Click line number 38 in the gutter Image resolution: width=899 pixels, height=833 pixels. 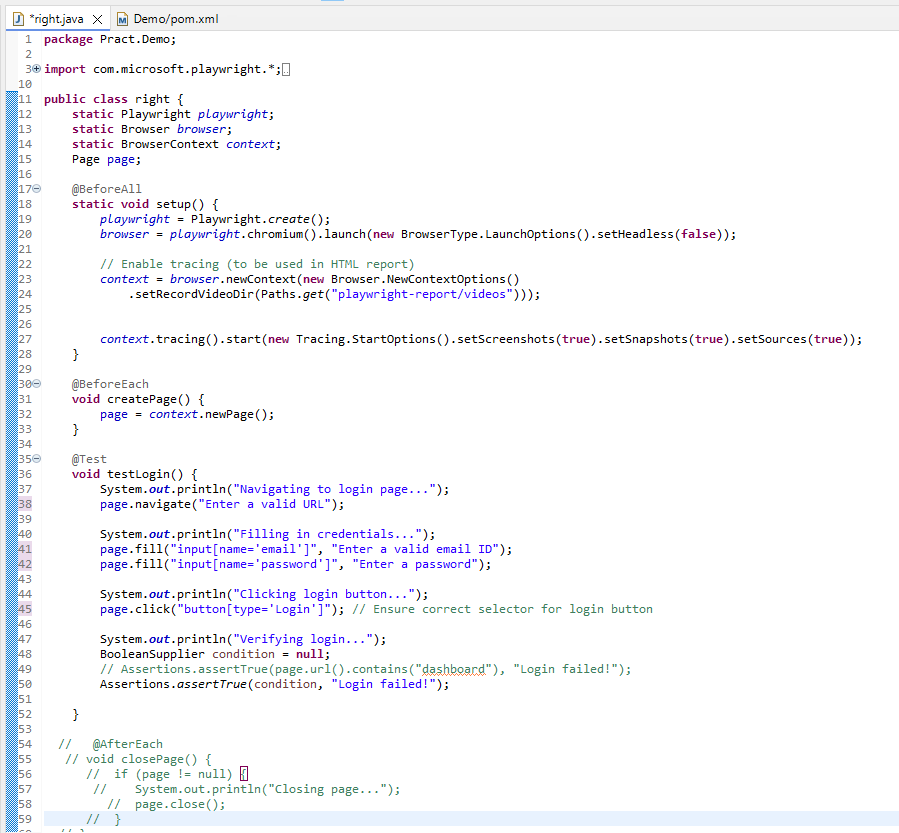(25, 504)
